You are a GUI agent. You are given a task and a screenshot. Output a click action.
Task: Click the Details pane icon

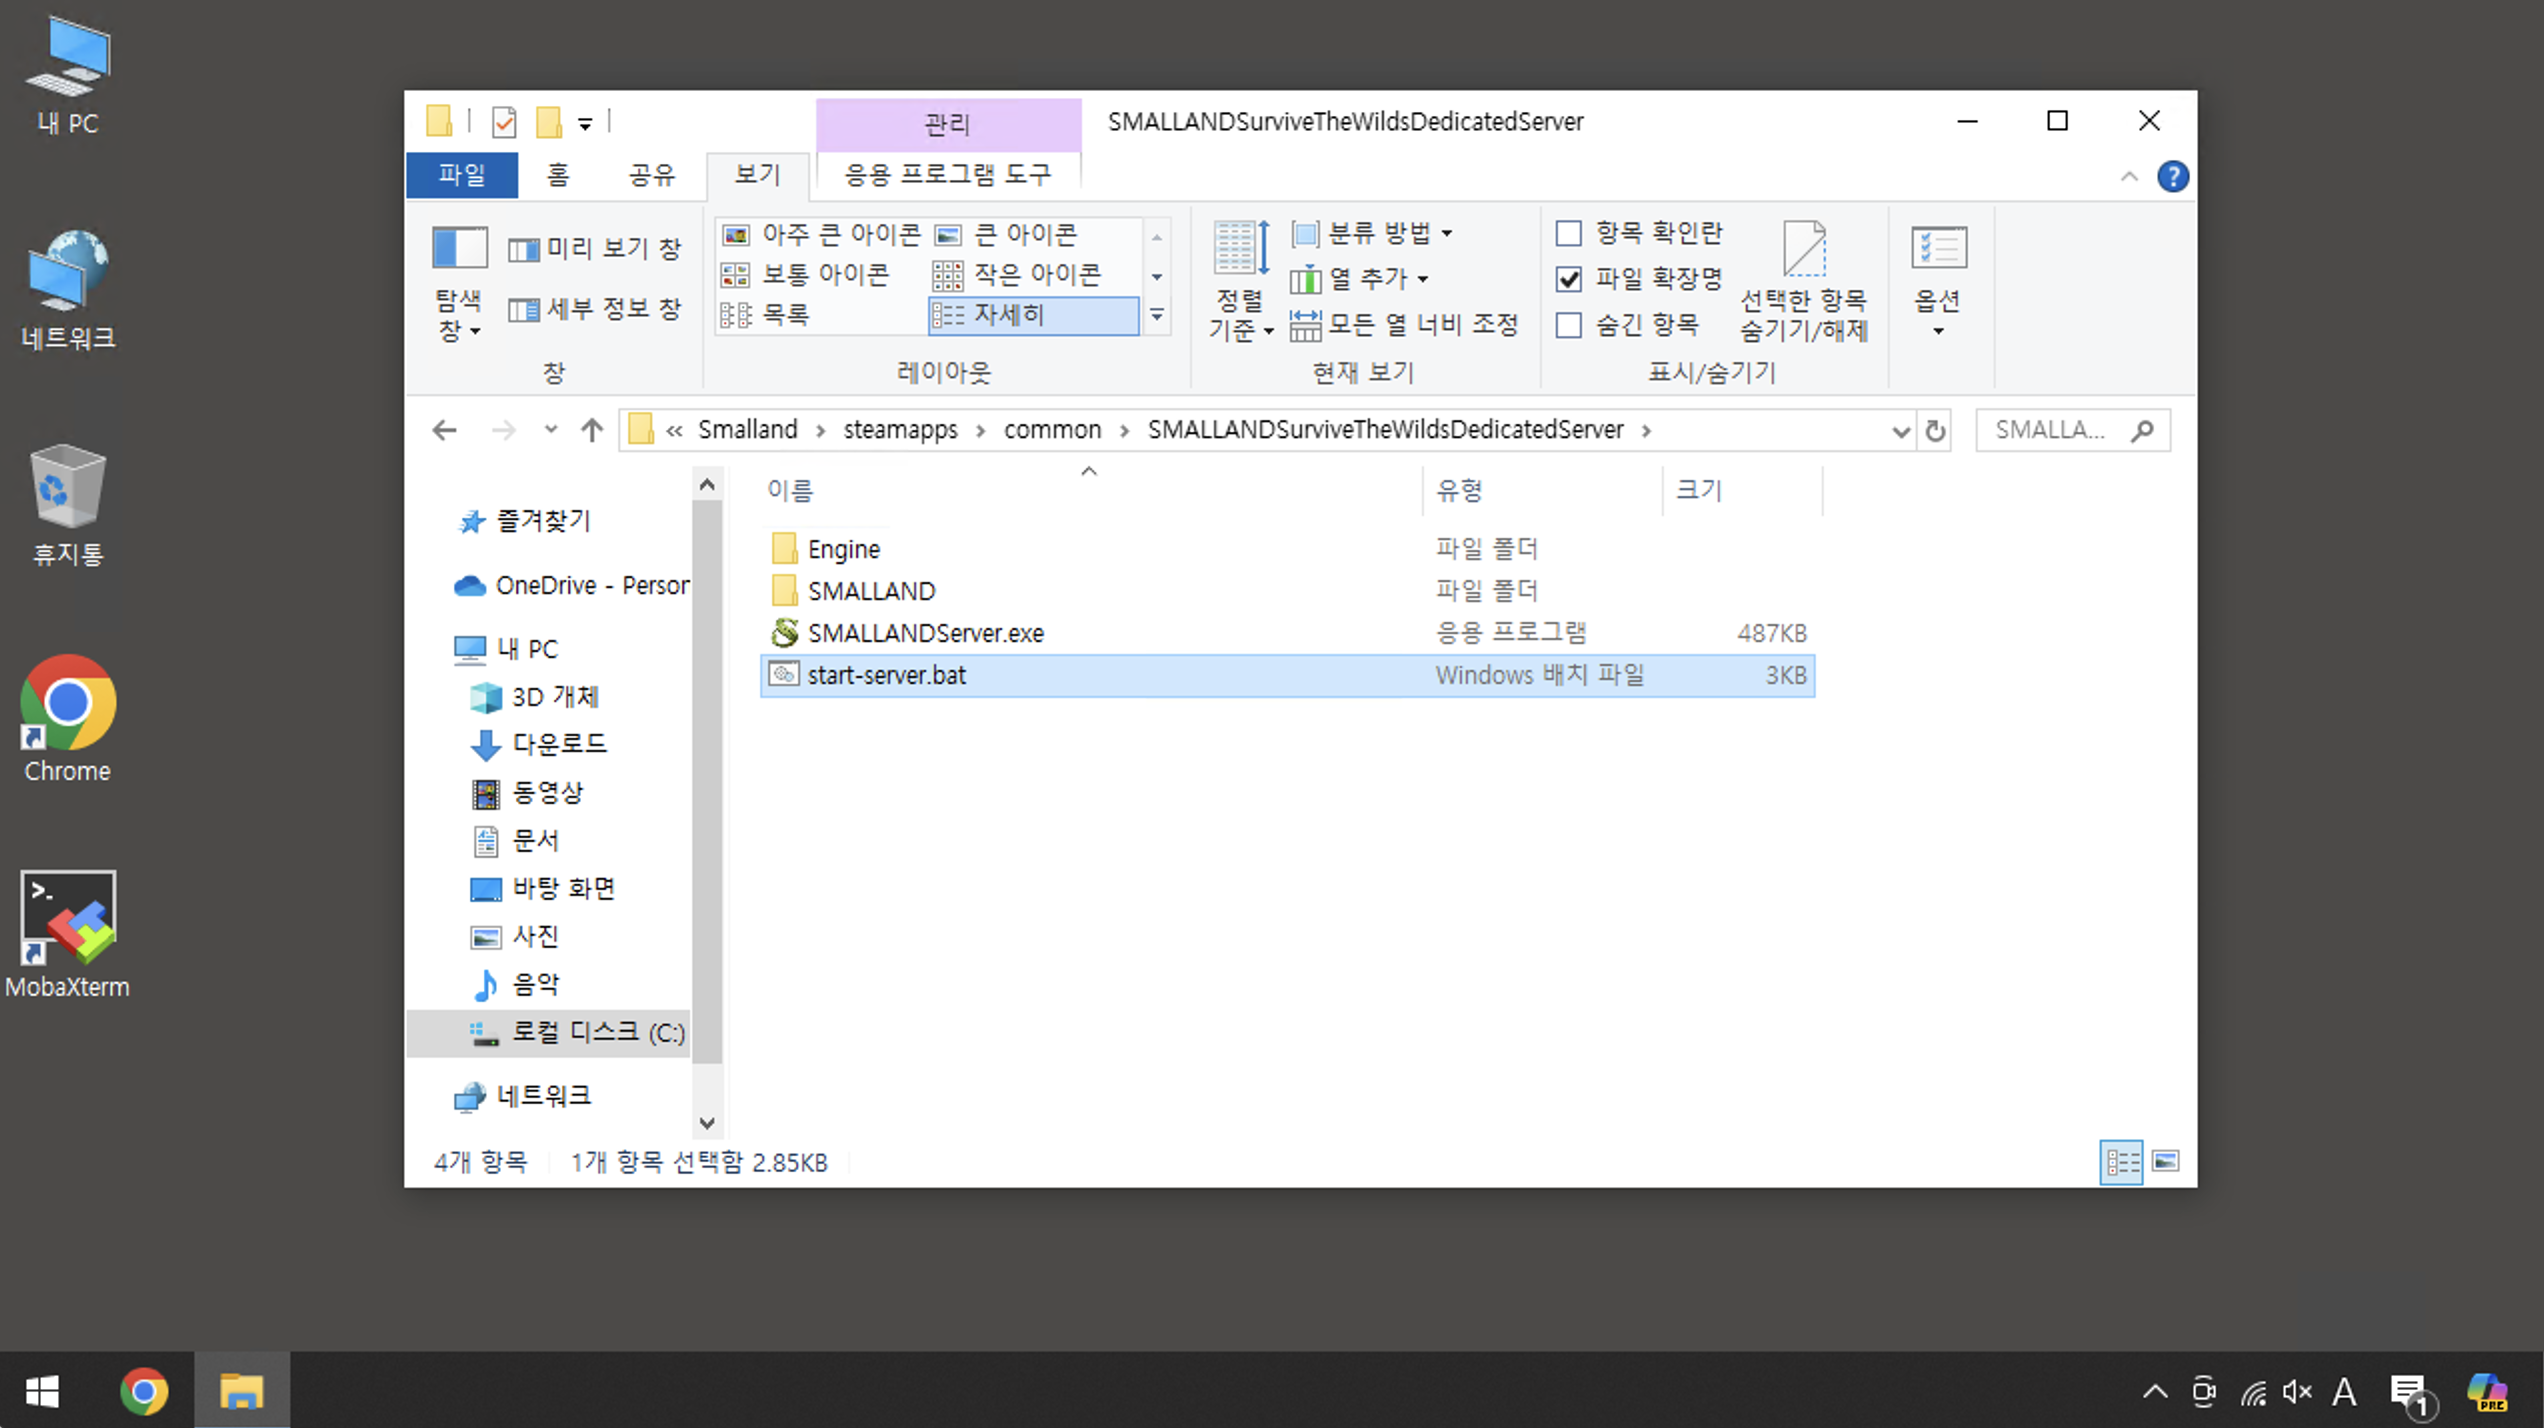[x=523, y=310]
